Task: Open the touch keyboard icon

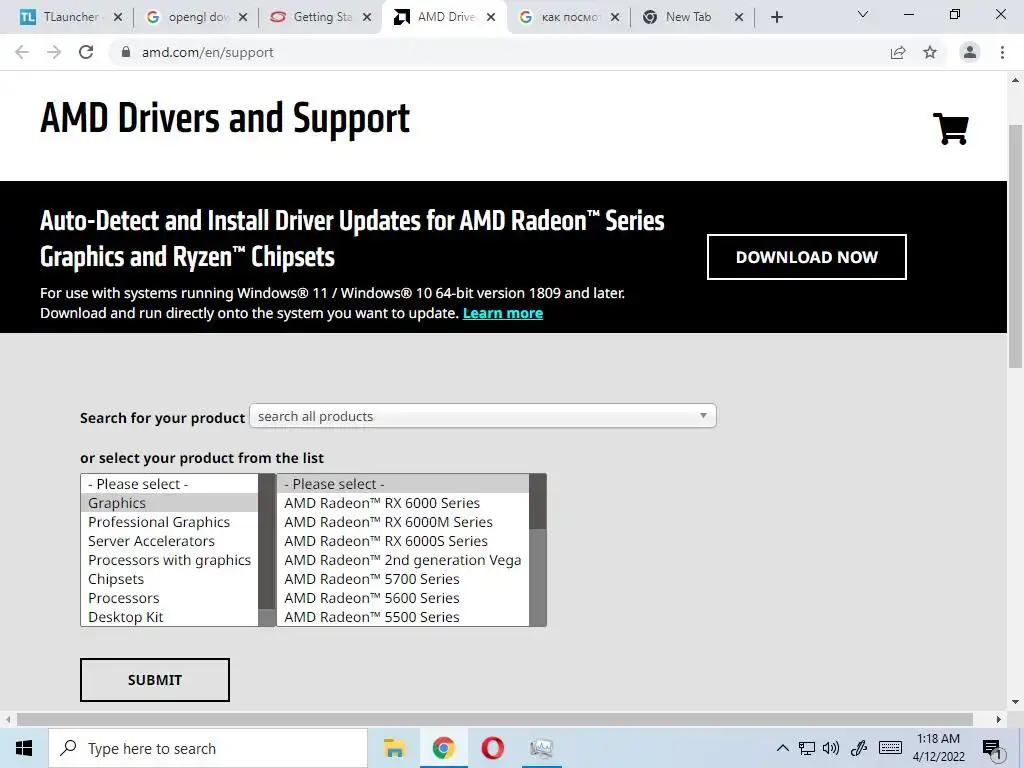Action: tap(890, 748)
